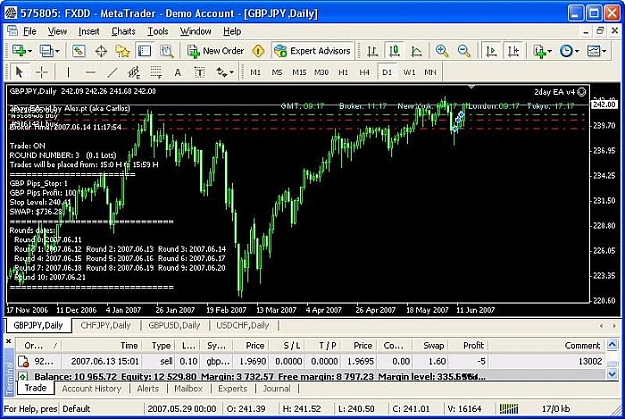The height and width of the screenshot is (419, 625).
Task: Click the connection status bars icon
Action: tap(509, 409)
